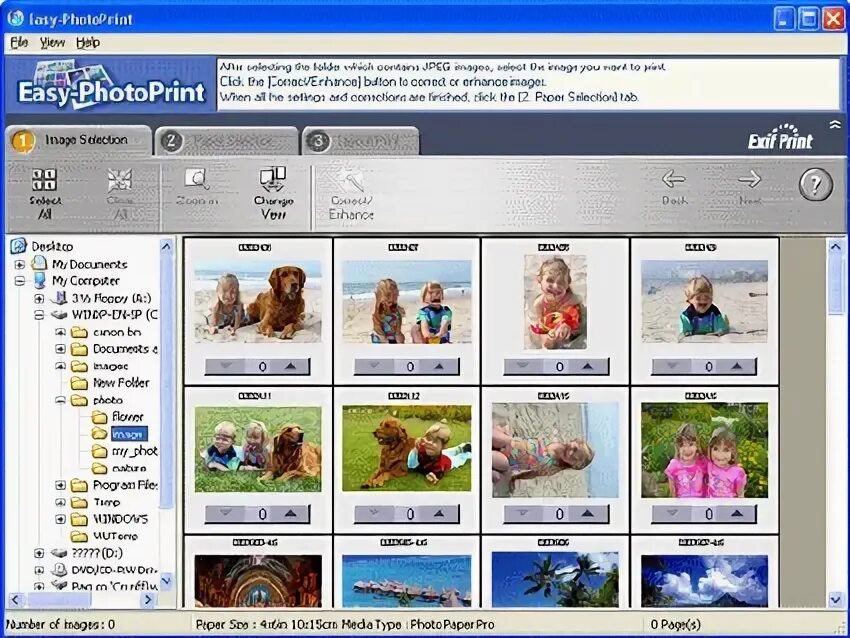Screen dimensions: 850x638
Task: Select the blue sky clouds thumbnail
Action: pos(704,580)
